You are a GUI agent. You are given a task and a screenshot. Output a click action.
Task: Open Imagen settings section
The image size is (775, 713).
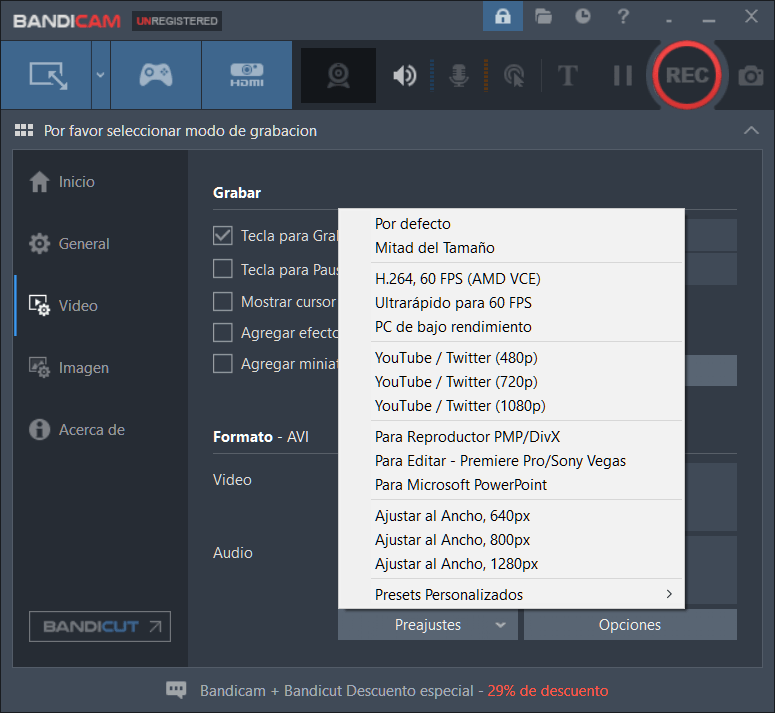click(69, 368)
